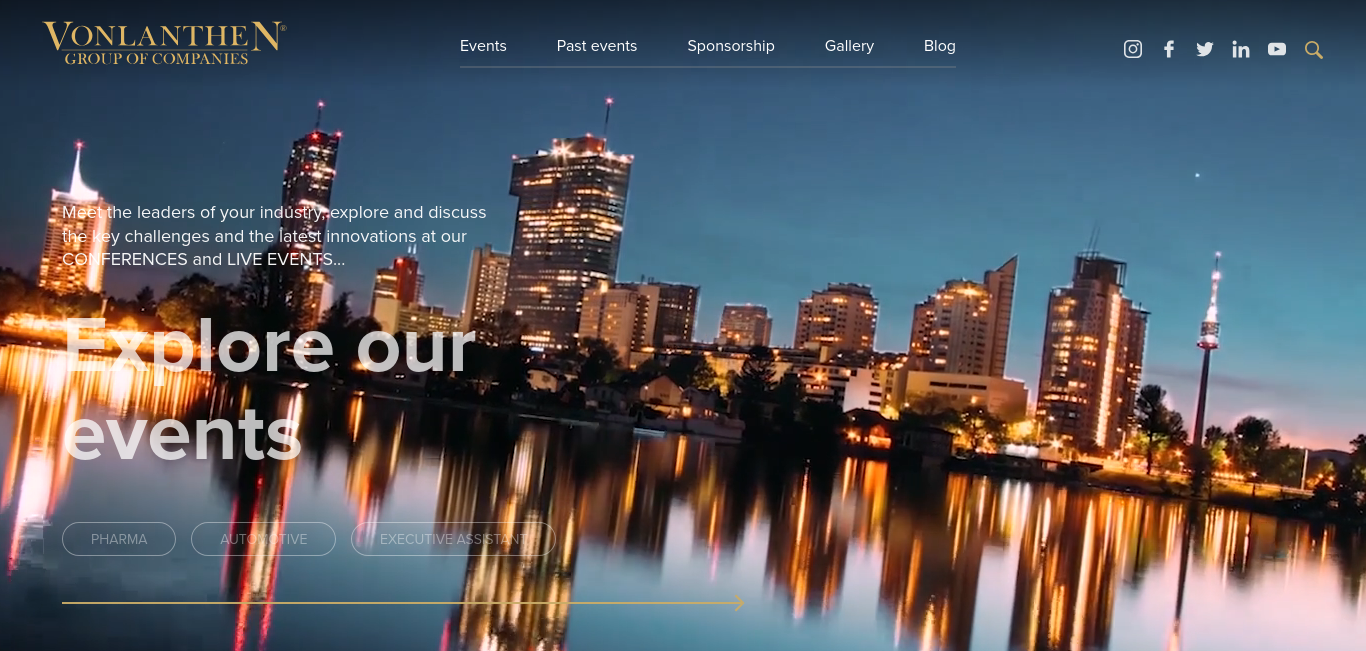Click the Vonlanthen Group of Companies logo
The width and height of the screenshot is (1366, 651).
(x=164, y=43)
